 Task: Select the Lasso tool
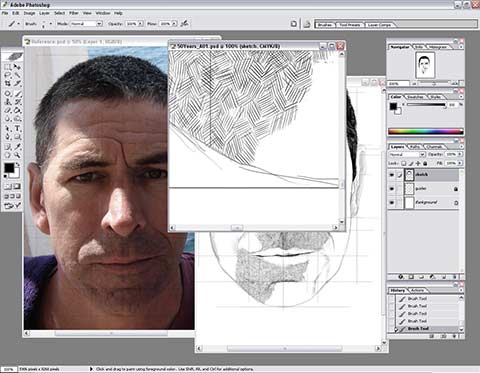(8, 75)
